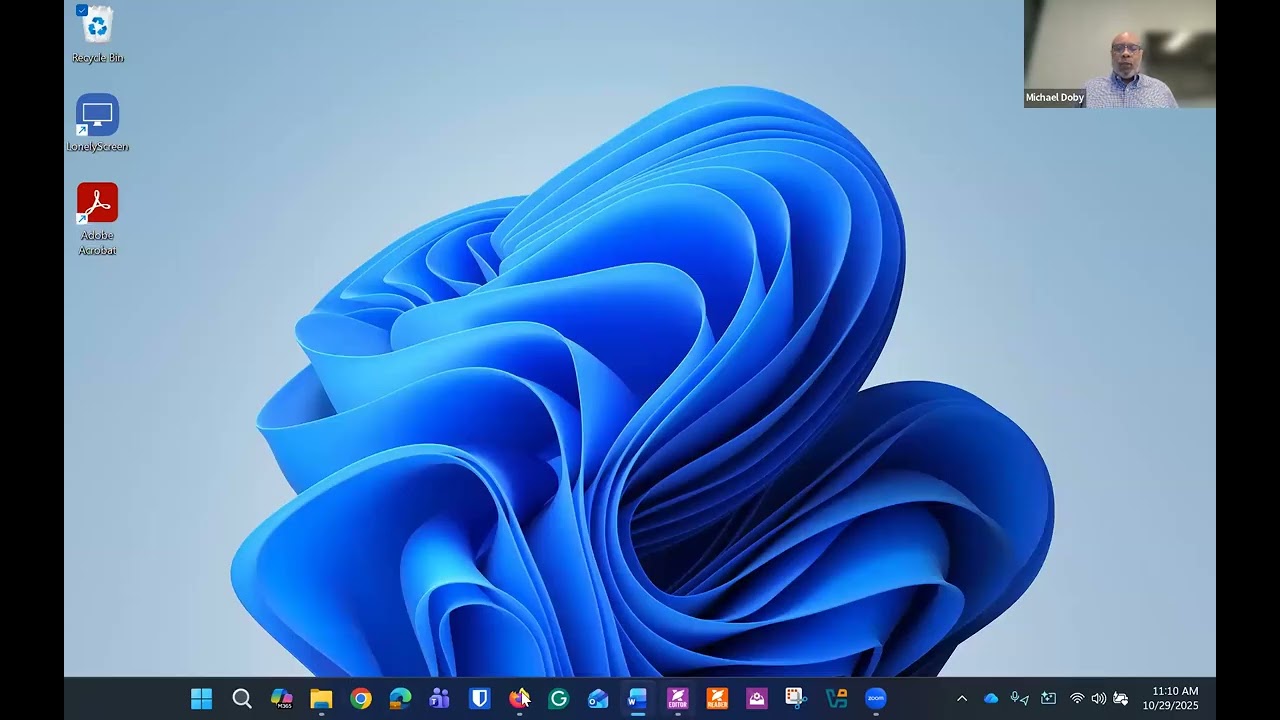1280x720 pixels.
Task: Open volume speaker control in tray
Action: 1099,699
